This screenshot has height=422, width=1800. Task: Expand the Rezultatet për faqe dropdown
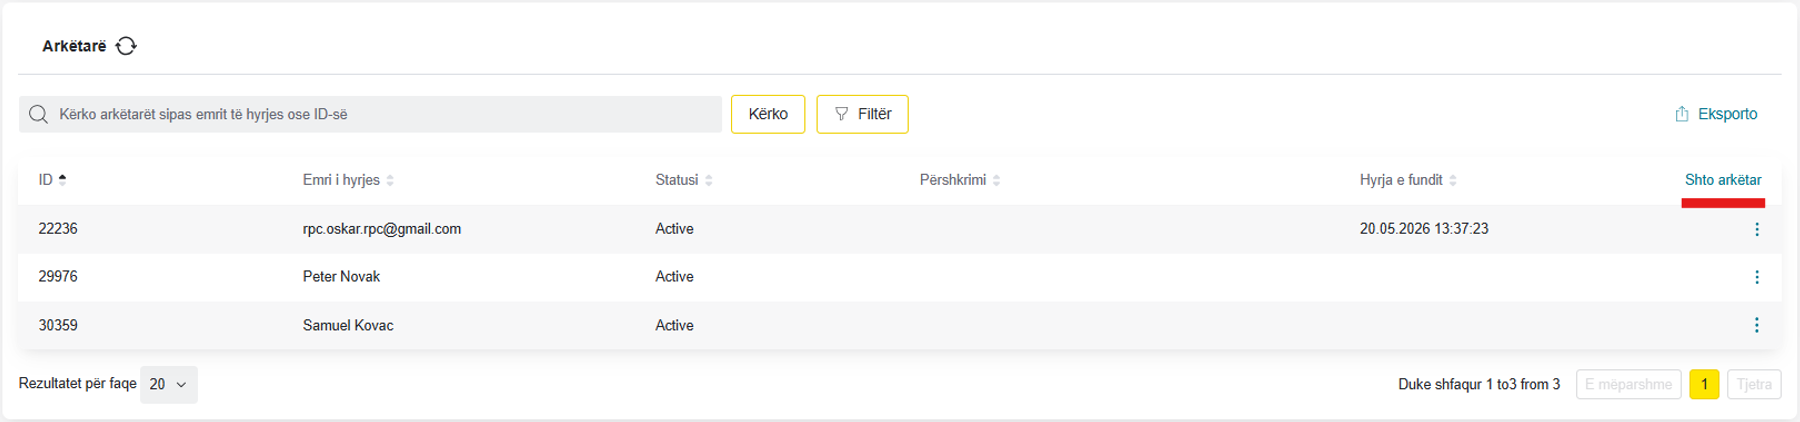(x=169, y=384)
